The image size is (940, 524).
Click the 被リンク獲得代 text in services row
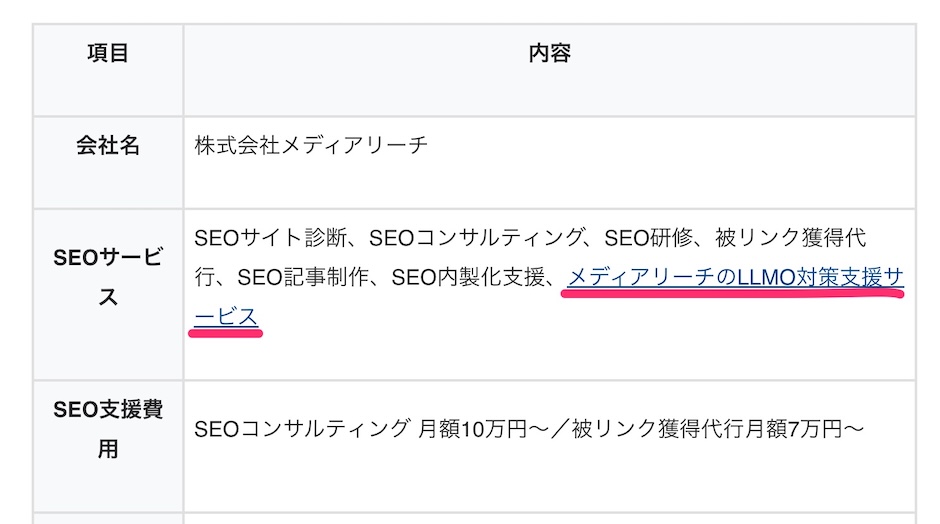tap(791, 238)
